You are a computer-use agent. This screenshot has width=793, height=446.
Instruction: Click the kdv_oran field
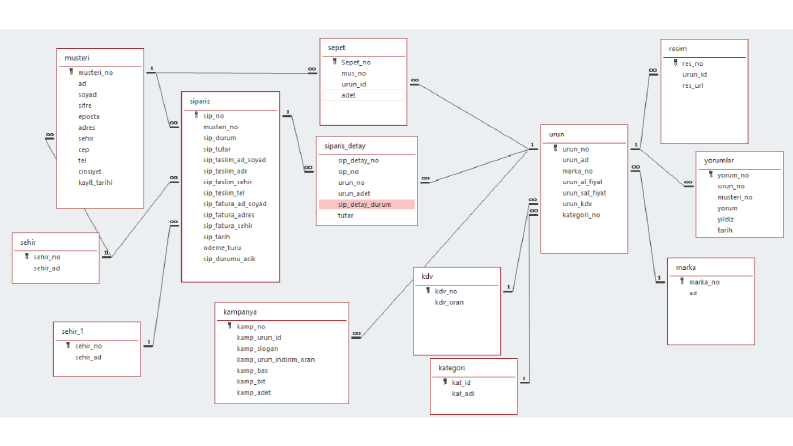click(449, 302)
